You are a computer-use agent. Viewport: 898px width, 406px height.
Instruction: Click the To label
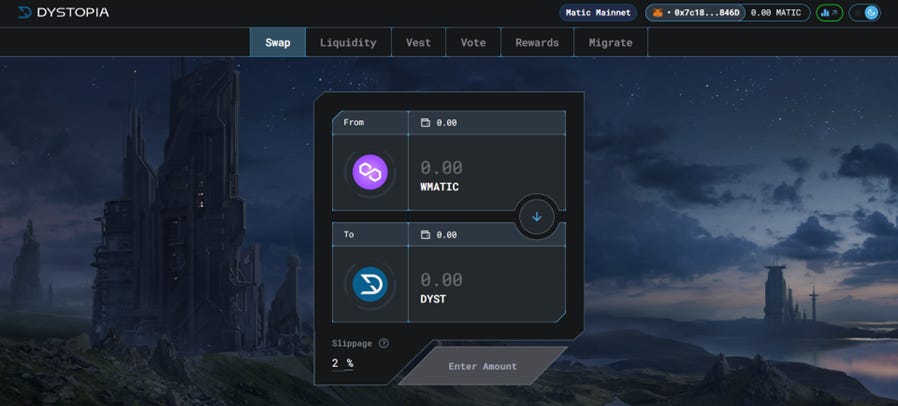click(349, 234)
